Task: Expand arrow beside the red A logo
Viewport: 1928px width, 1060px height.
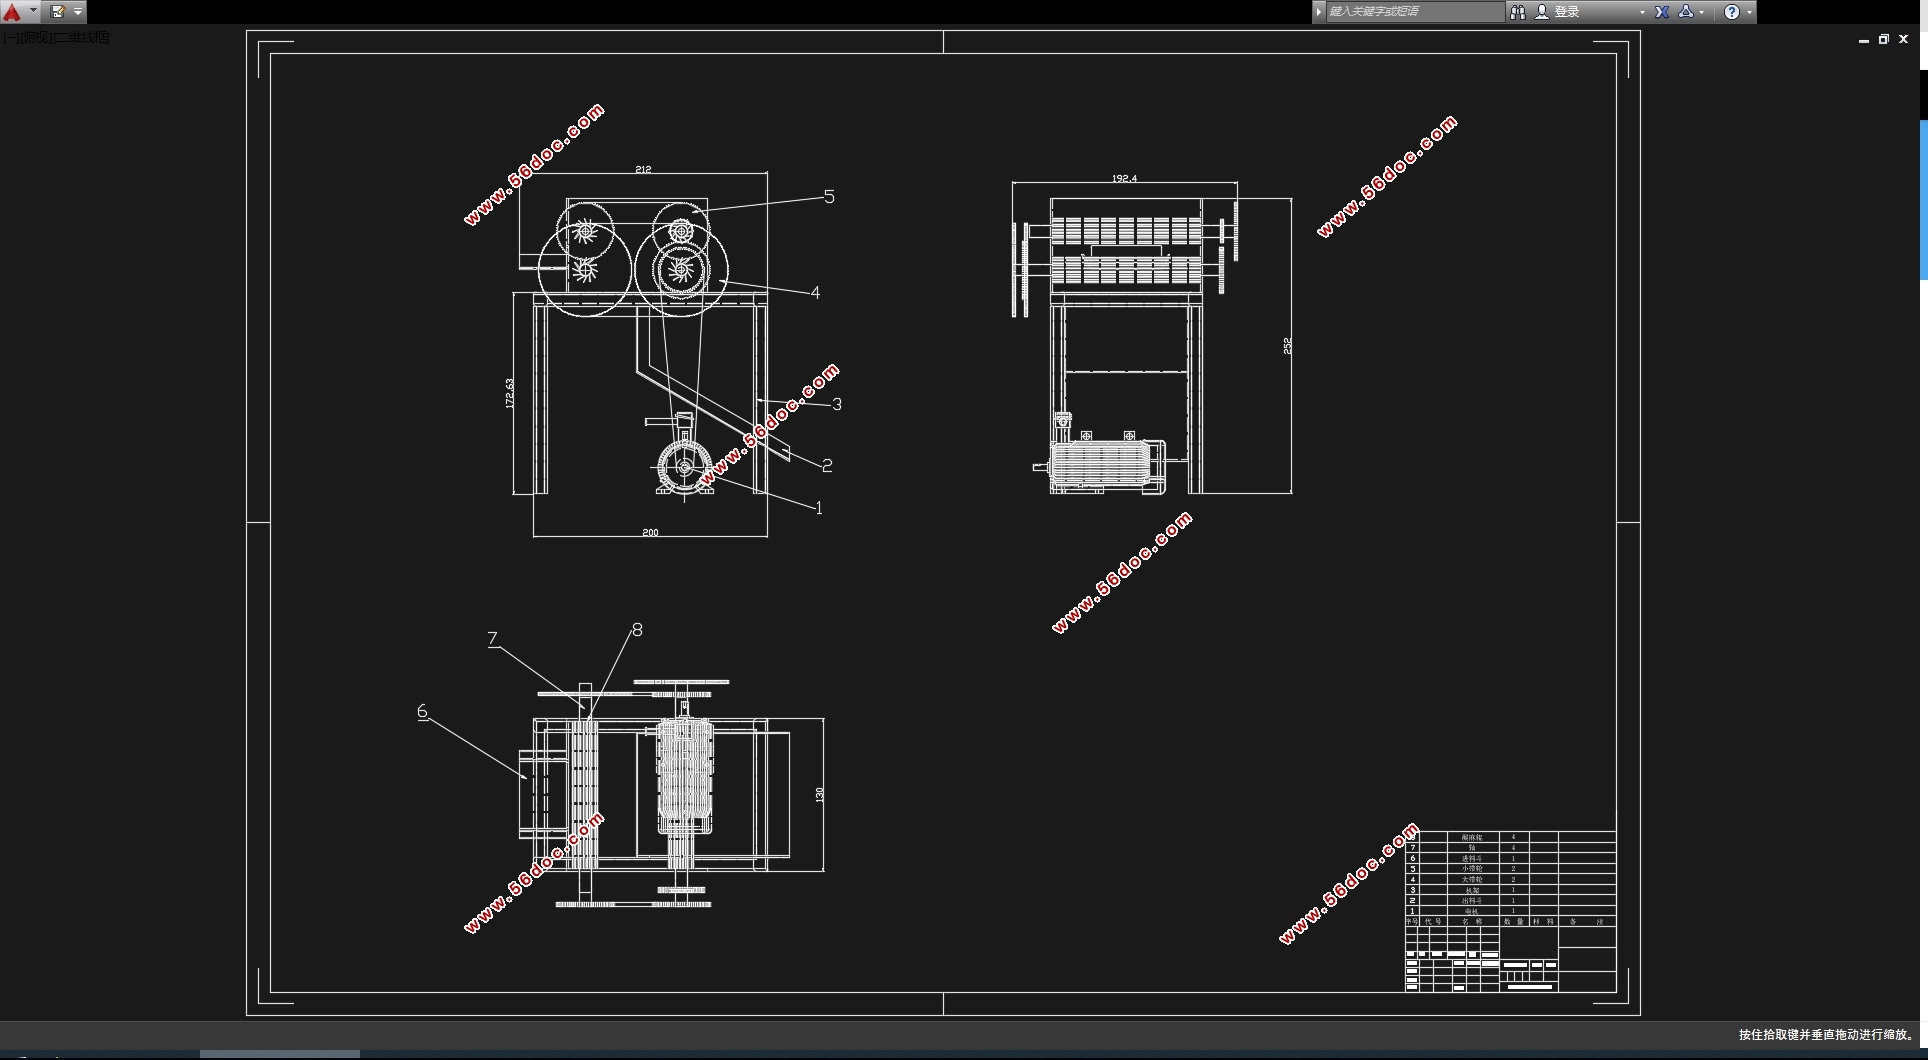Action: point(33,12)
